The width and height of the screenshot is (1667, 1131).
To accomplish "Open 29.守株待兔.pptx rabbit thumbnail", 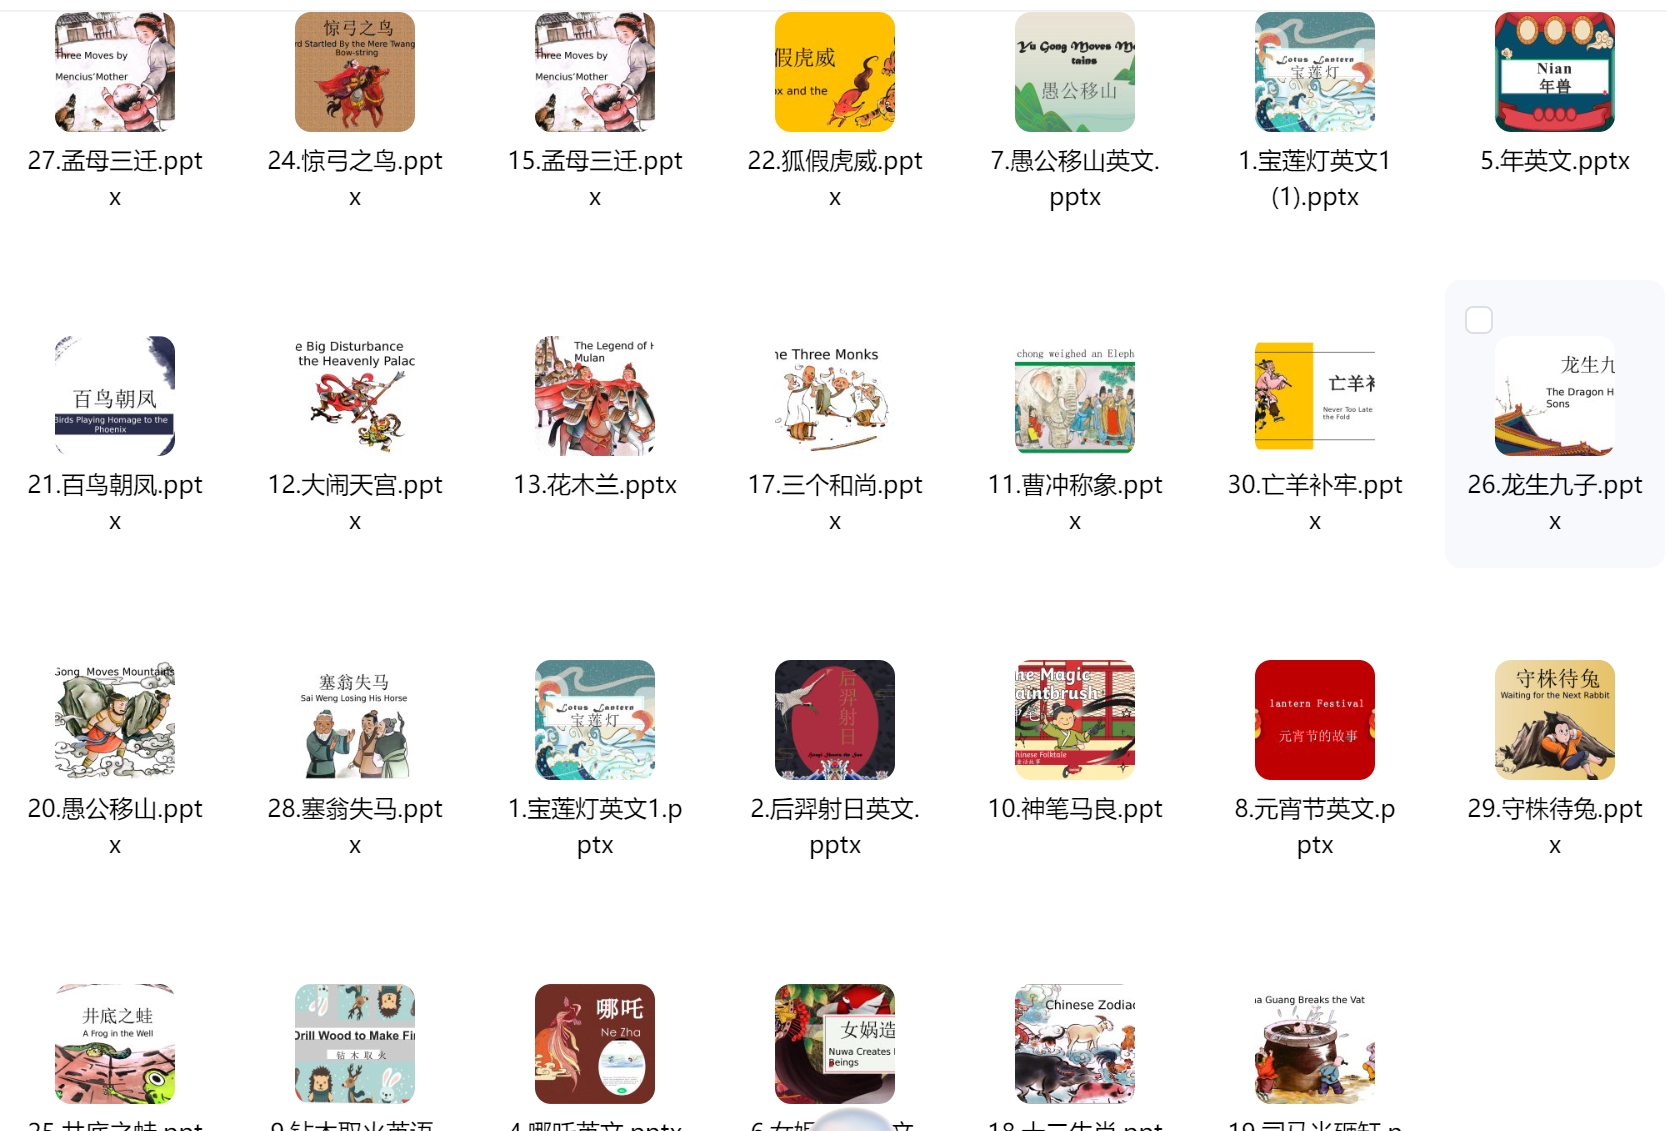I will coord(1555,720).
